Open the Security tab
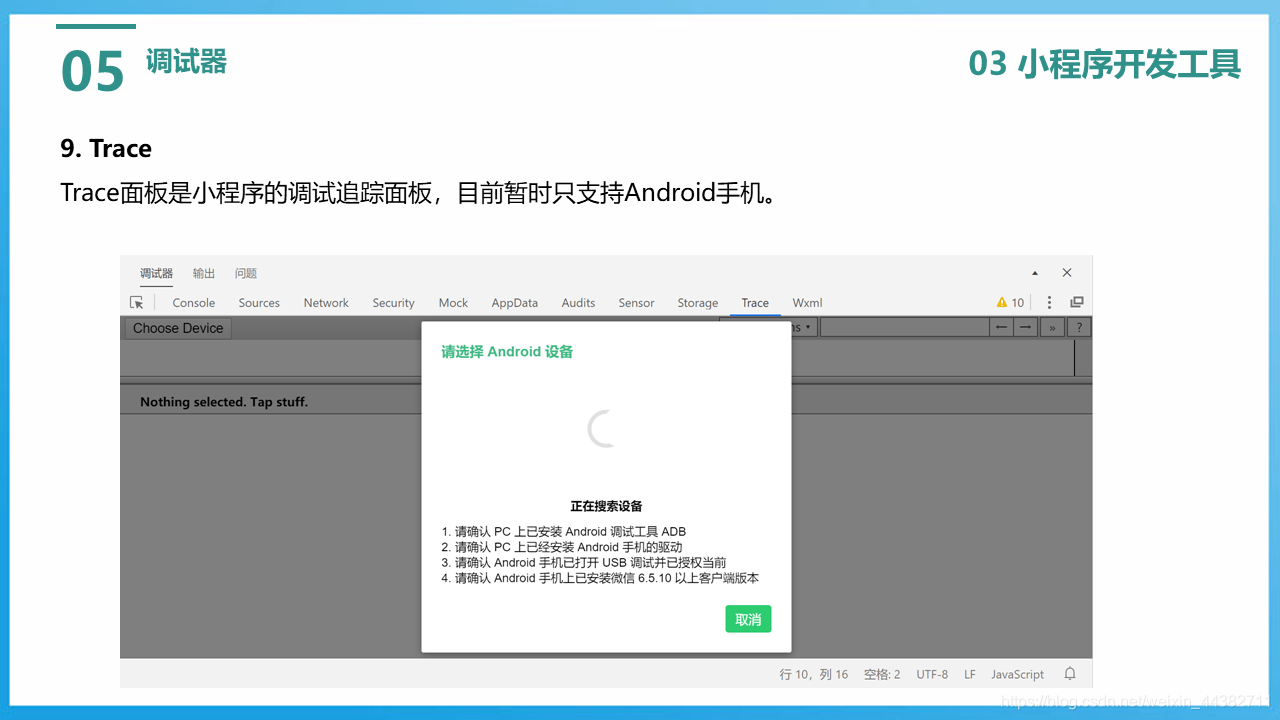1280x720 pixels. 393,303
